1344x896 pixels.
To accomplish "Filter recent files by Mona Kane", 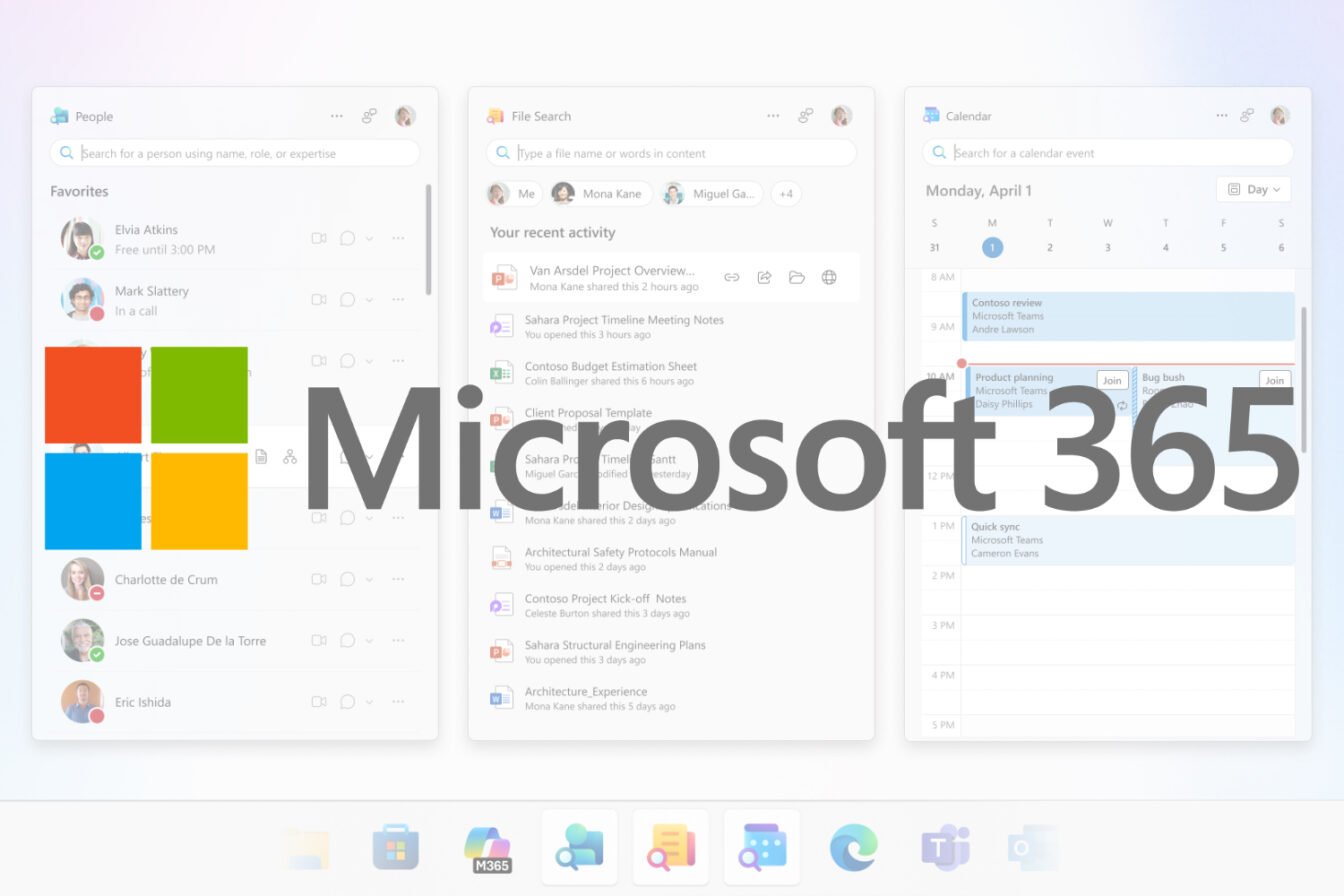I will [x=599, y=193].
